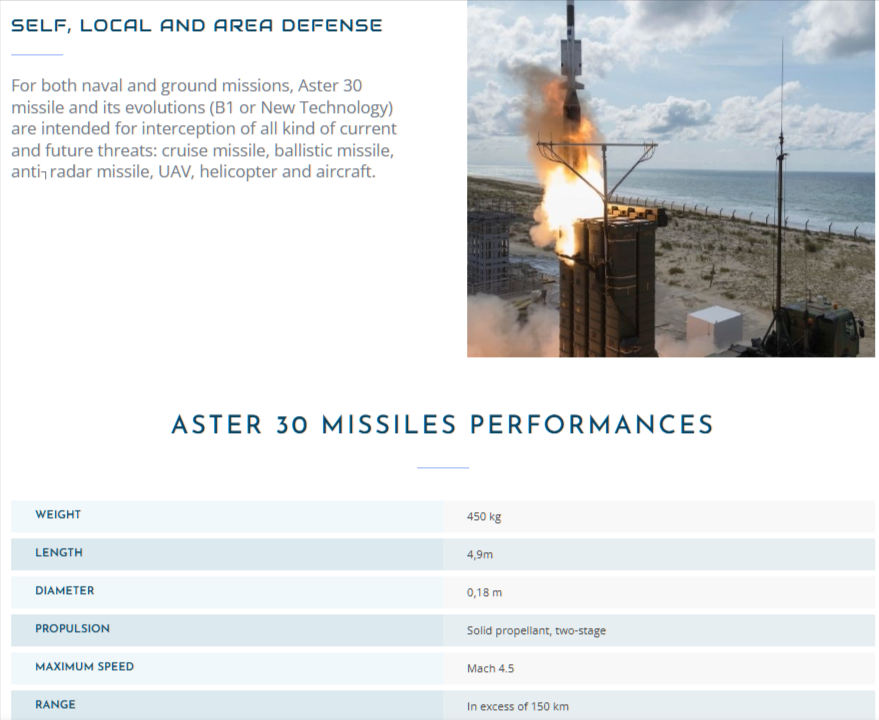This screenshot has height=720, width=879.
Task: Click the Aster missile launch photo
Action: (670, 178)
